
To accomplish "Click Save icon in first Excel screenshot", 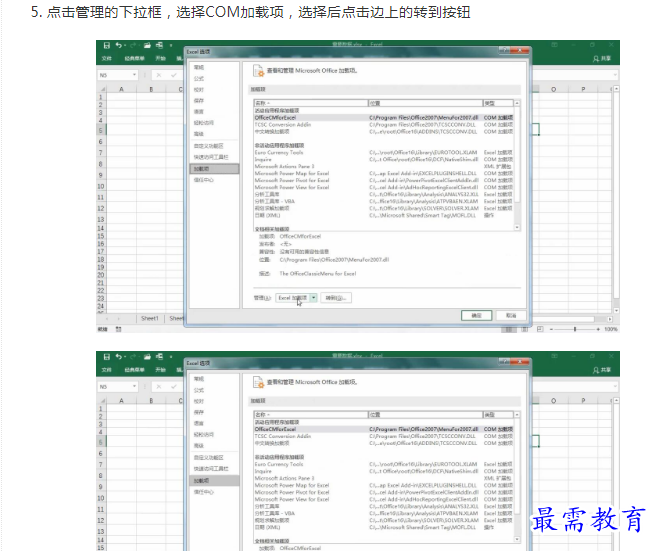I will [x=107, y=45].
